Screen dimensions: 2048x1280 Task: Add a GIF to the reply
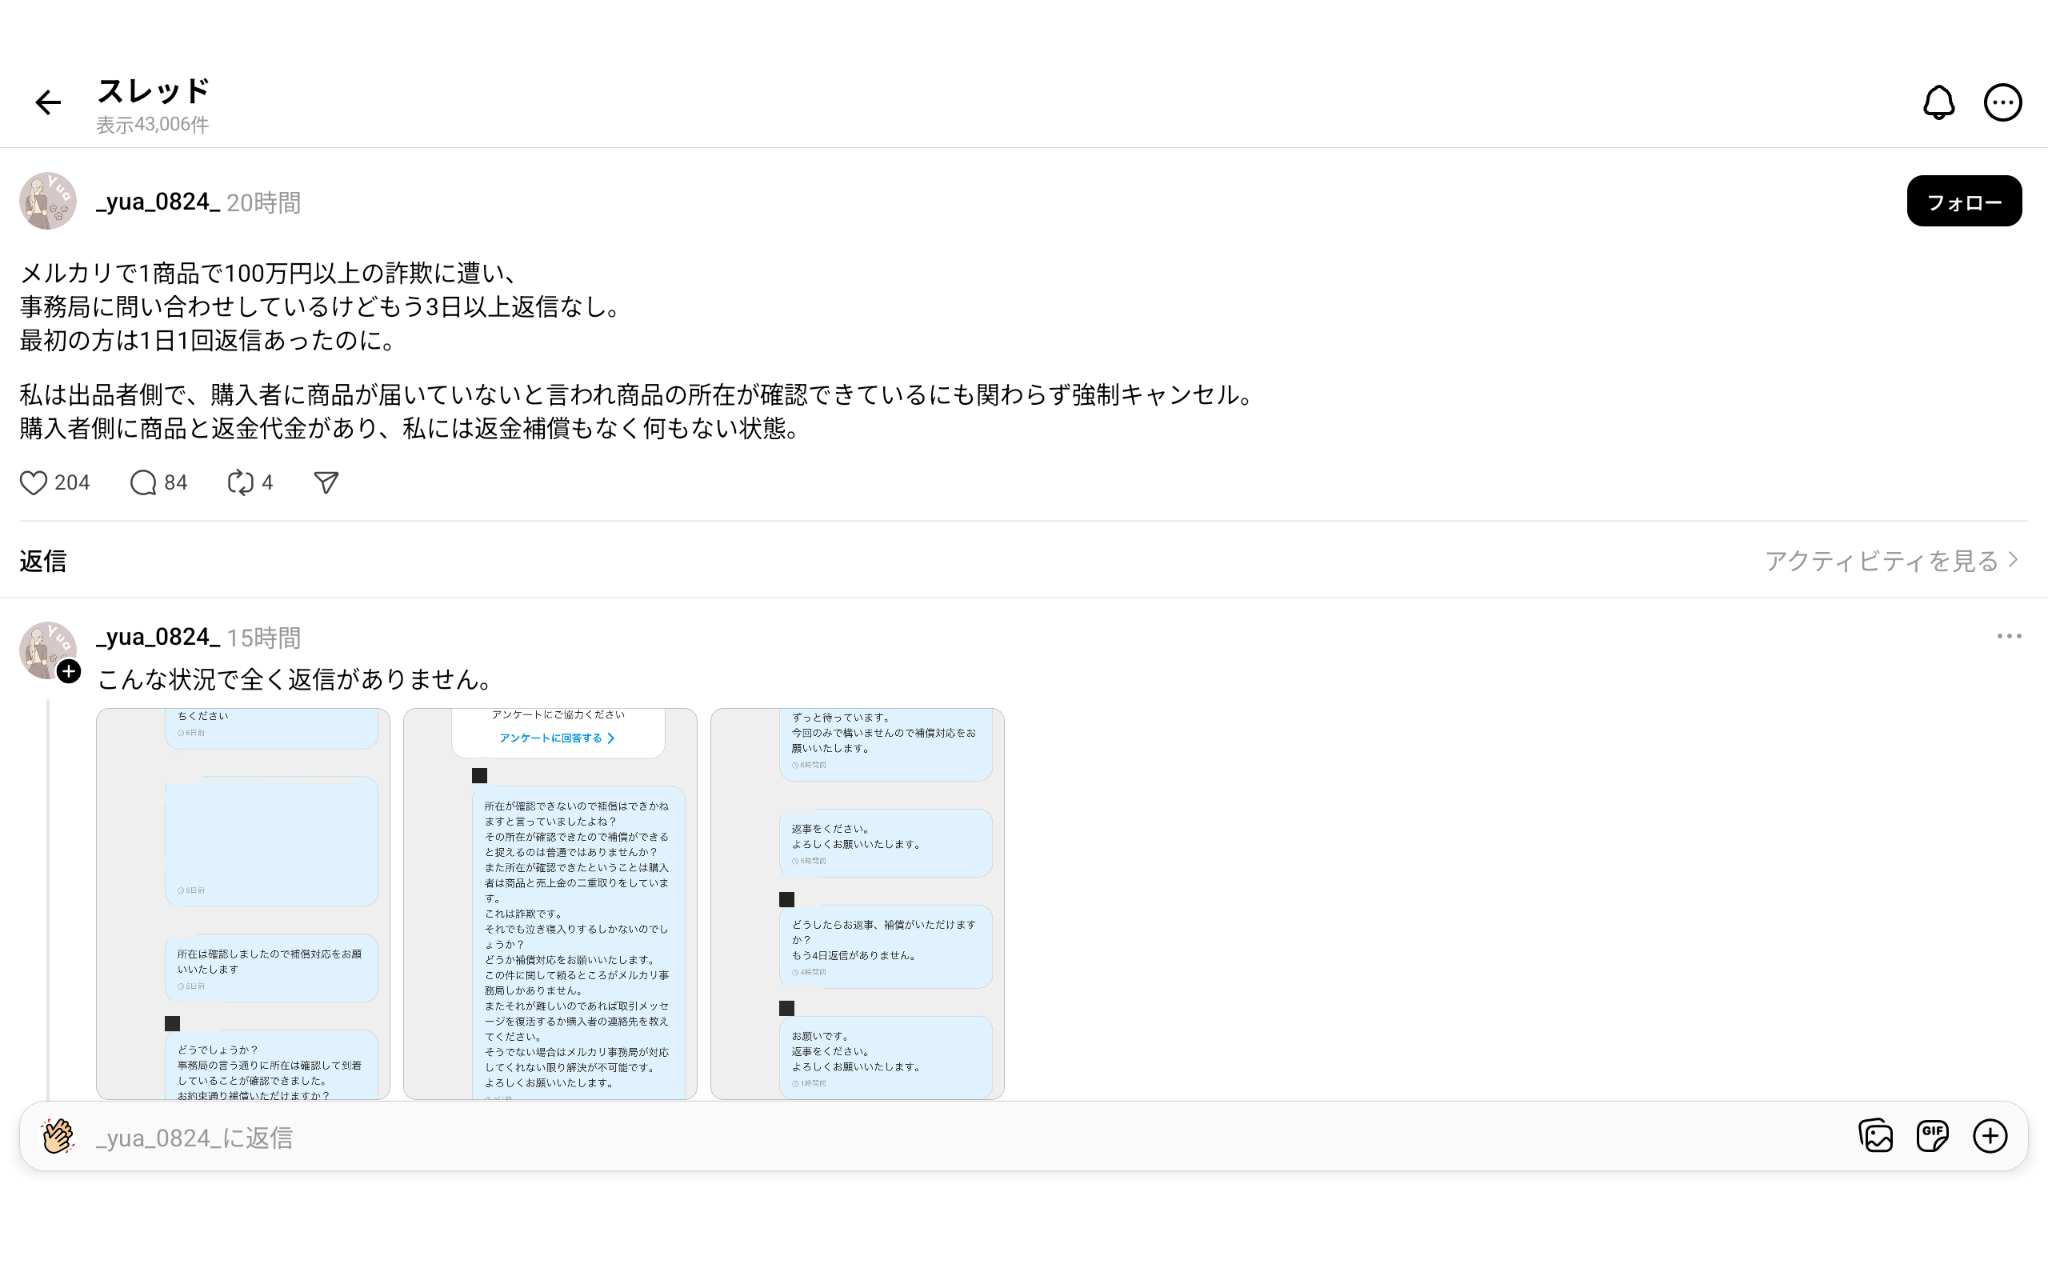[1932, 1136]
